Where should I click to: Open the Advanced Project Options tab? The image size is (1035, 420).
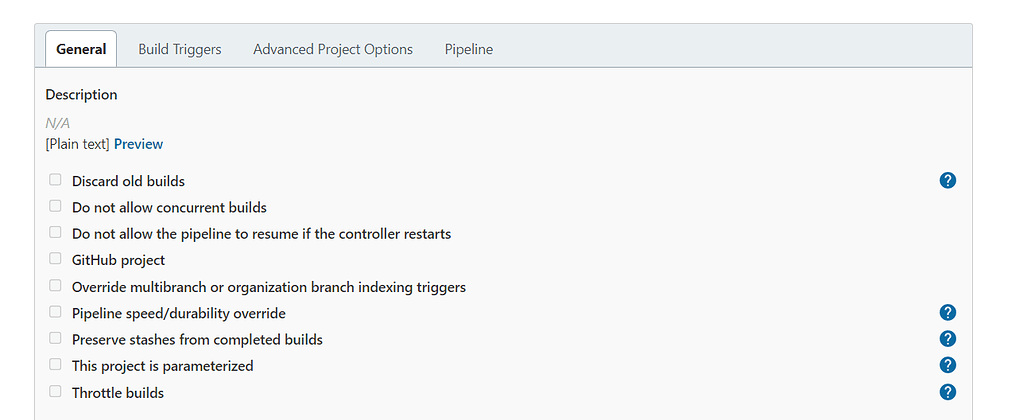(x=333, y=49)
